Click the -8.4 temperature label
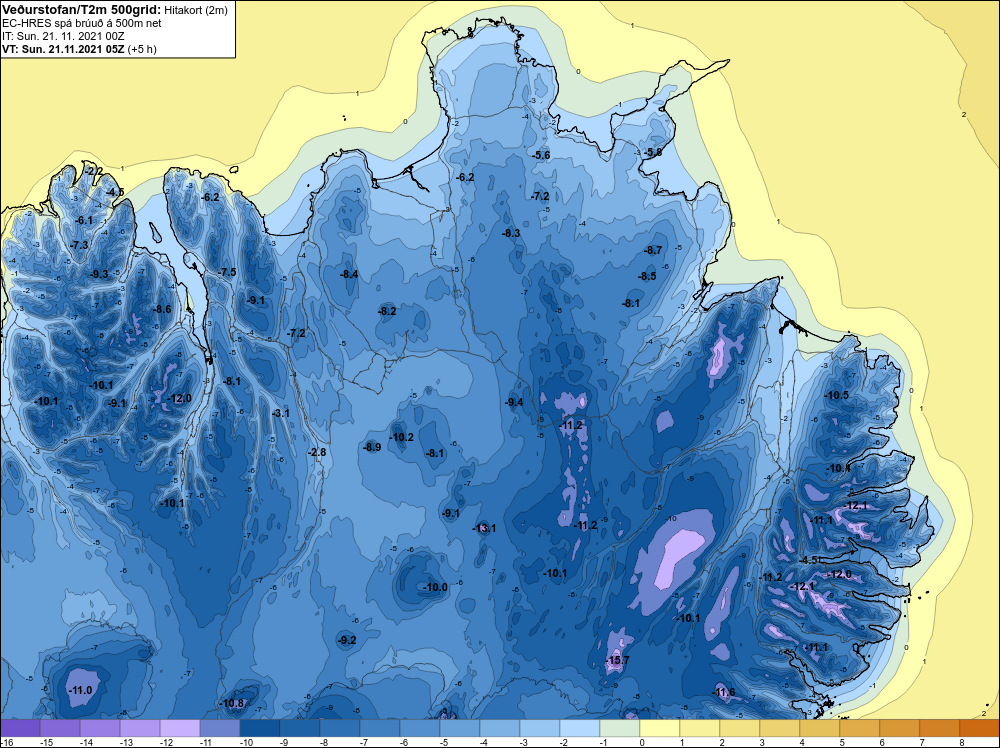1000x748 pixels. click(349, 275)
